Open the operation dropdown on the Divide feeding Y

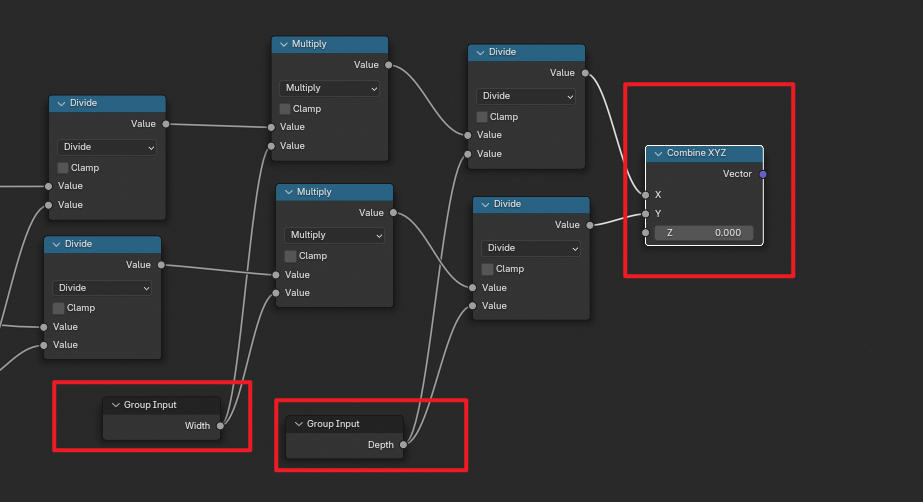530,248
